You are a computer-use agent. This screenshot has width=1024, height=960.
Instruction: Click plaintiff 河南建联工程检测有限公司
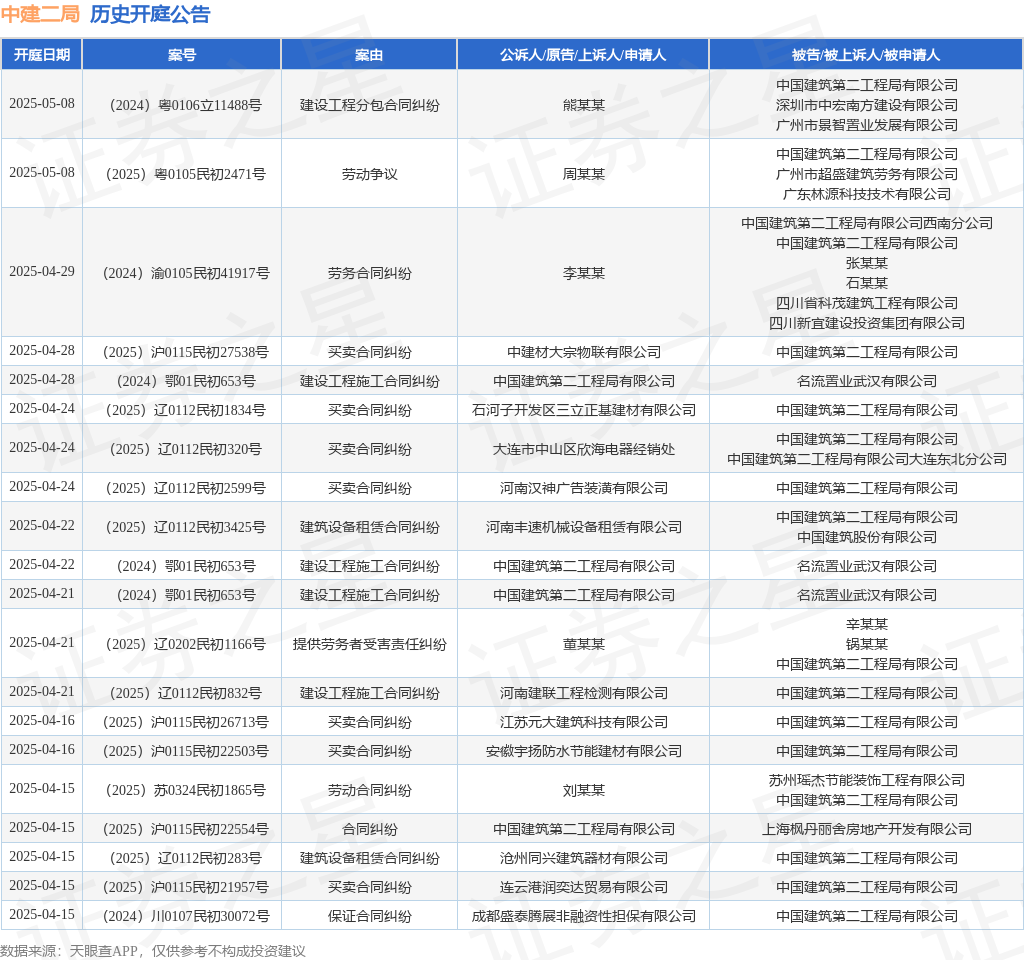coord(584,693)
